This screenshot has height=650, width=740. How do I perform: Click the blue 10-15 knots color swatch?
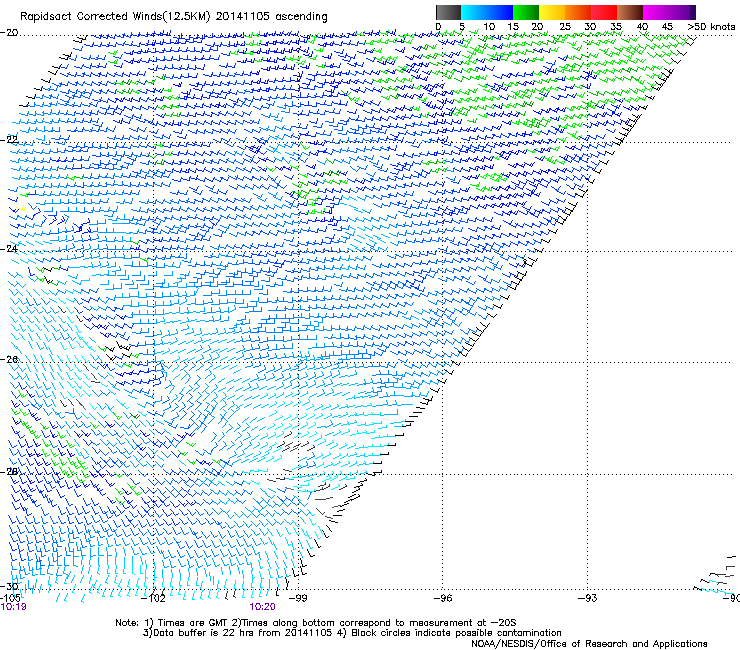[x=500, y=12]
